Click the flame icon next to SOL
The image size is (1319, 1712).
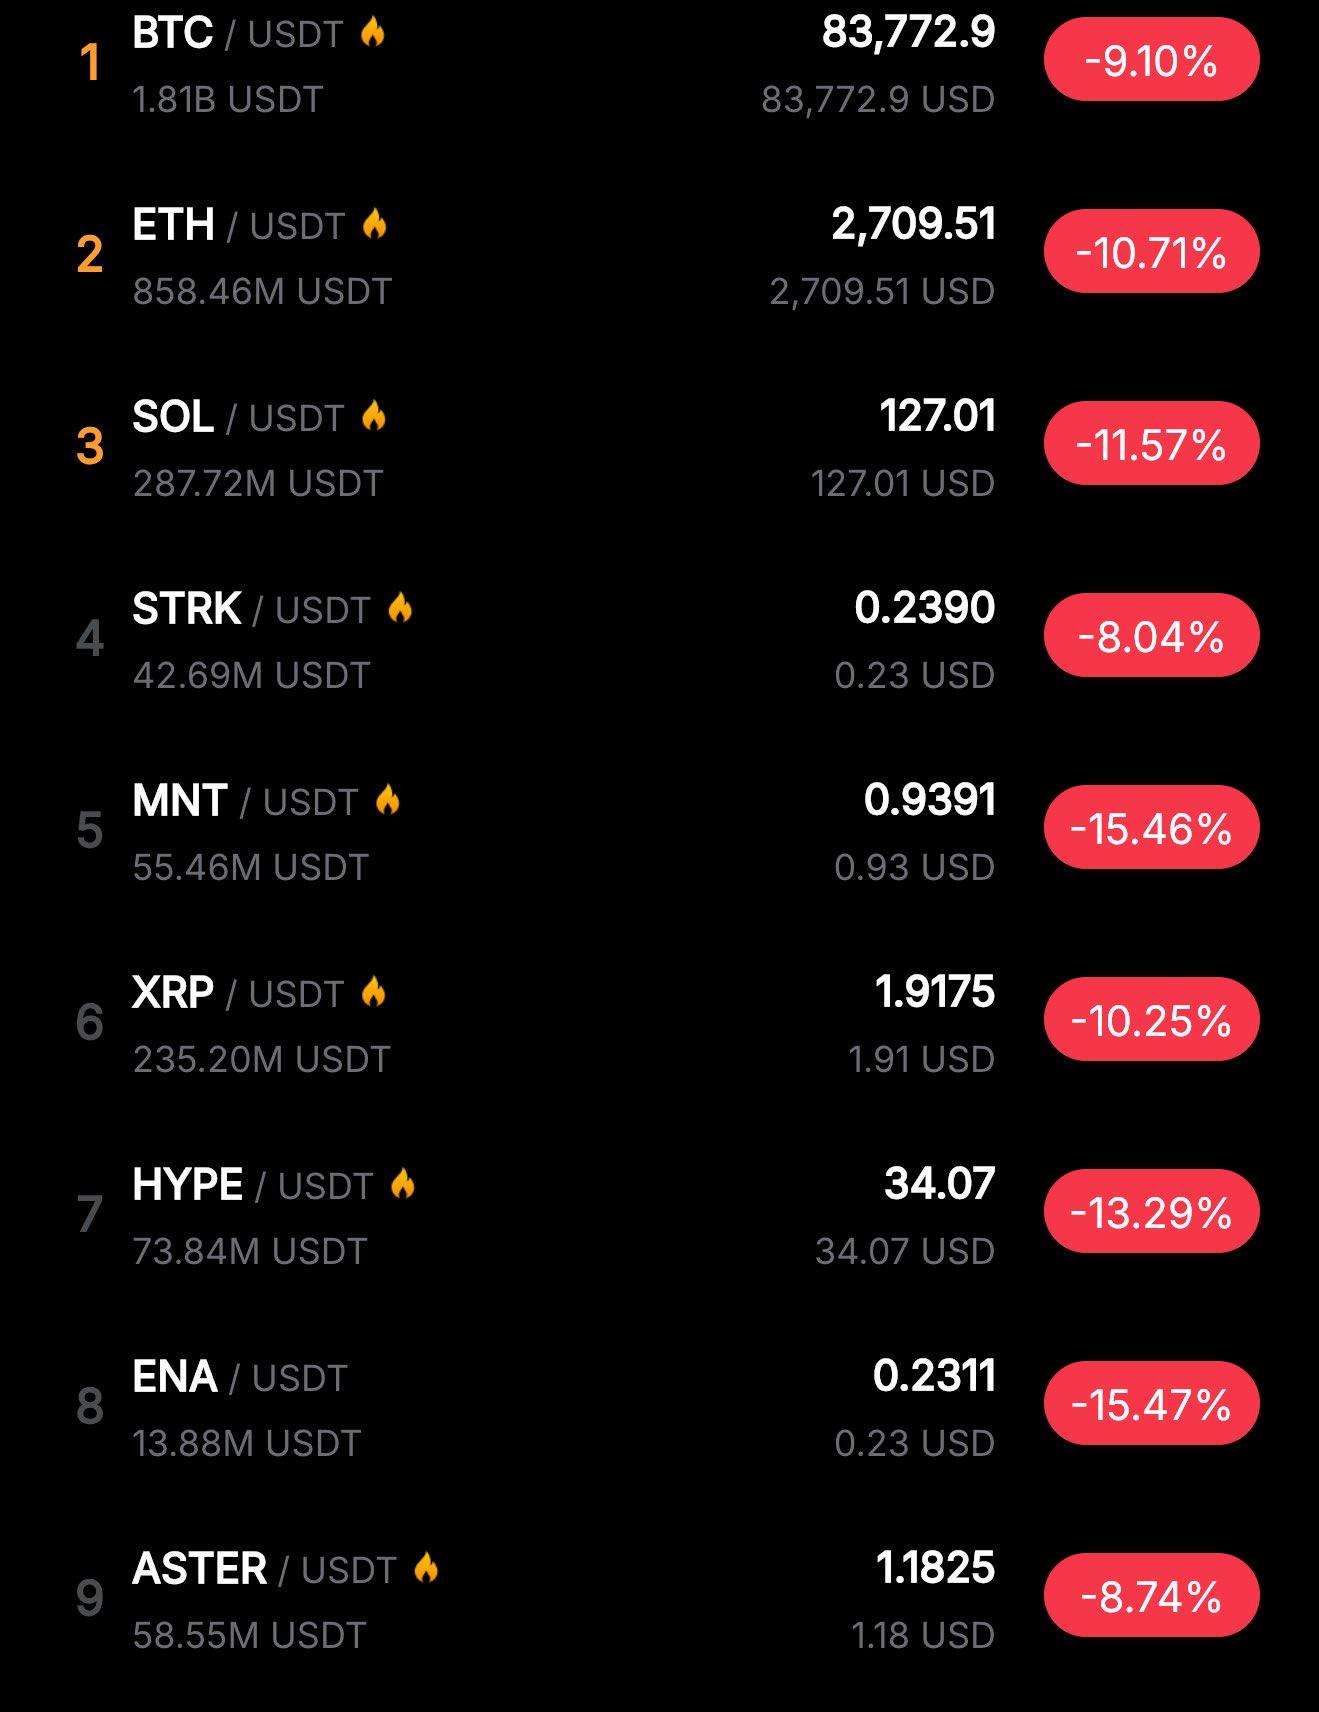coord(374,416)
